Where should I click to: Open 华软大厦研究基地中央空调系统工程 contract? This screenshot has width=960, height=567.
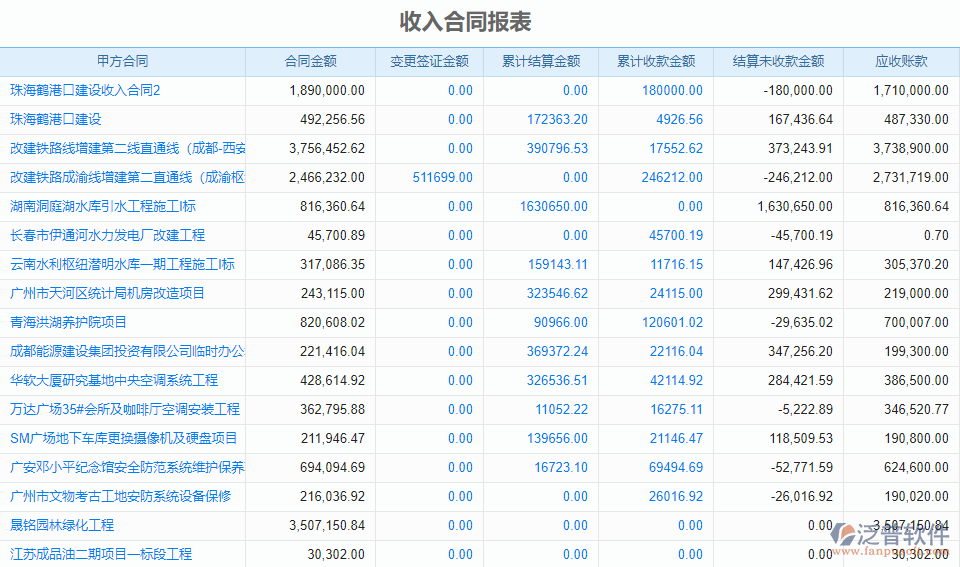pyautogui.click(x=114, y=380)
